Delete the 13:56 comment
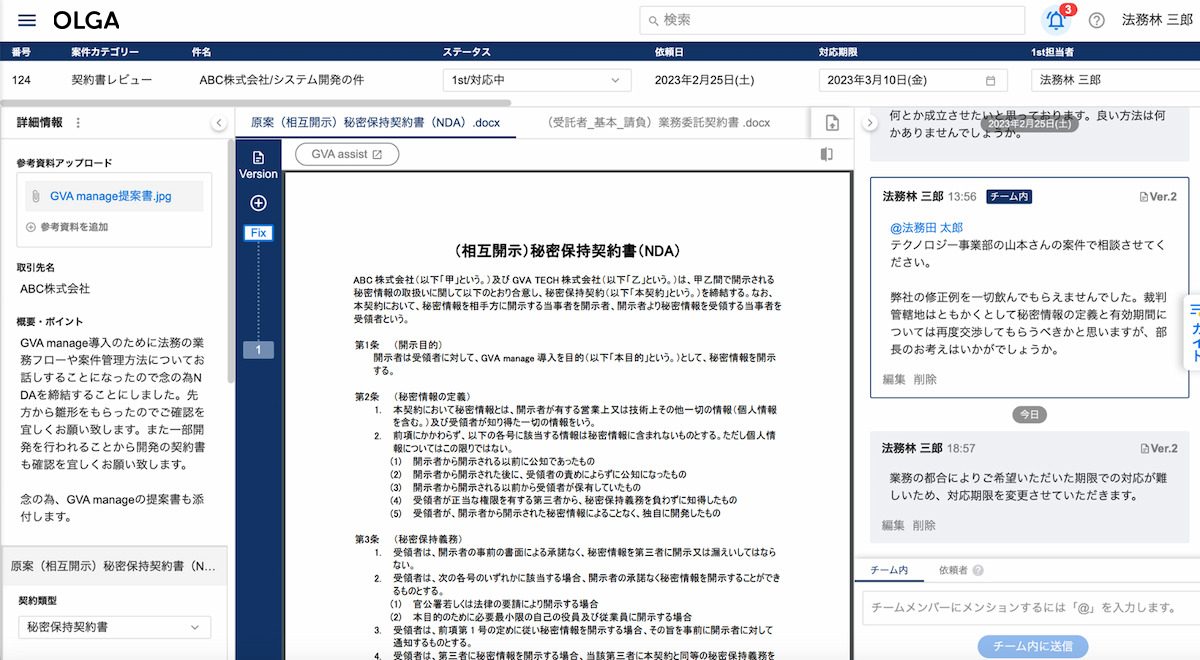 925,379
